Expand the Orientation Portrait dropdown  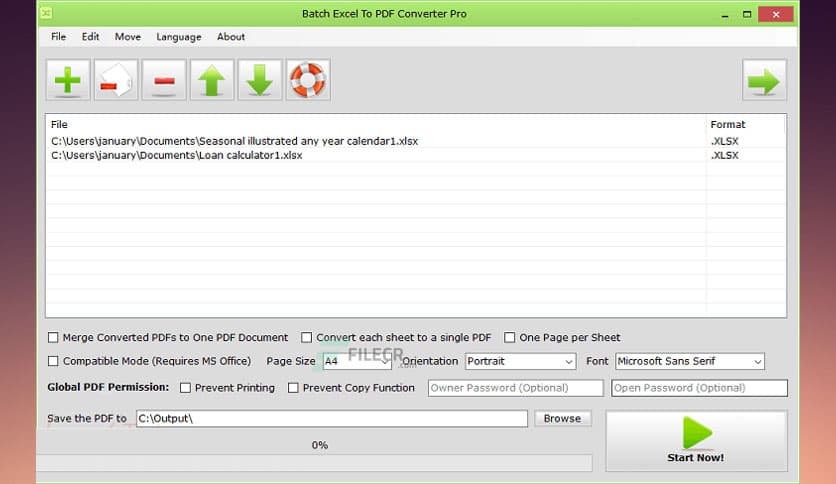(x=520, y=361)
